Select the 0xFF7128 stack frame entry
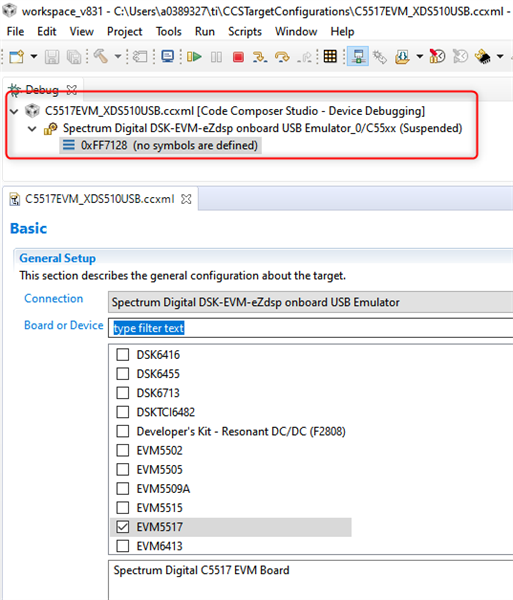The height and width of the screenshot is (600, 513). pos(161,145)
